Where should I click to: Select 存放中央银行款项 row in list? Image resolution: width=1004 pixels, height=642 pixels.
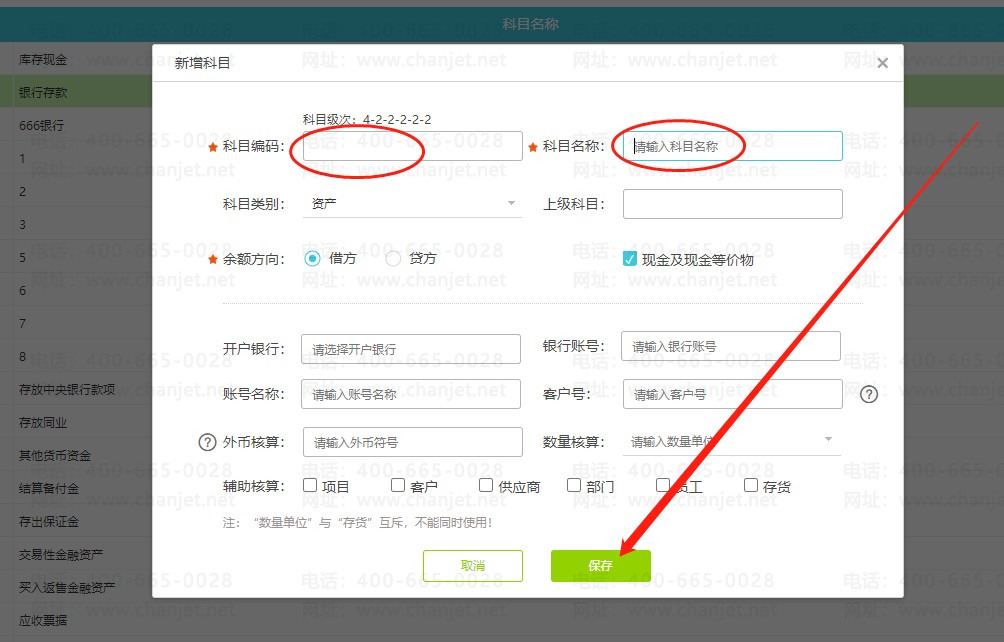76,389
